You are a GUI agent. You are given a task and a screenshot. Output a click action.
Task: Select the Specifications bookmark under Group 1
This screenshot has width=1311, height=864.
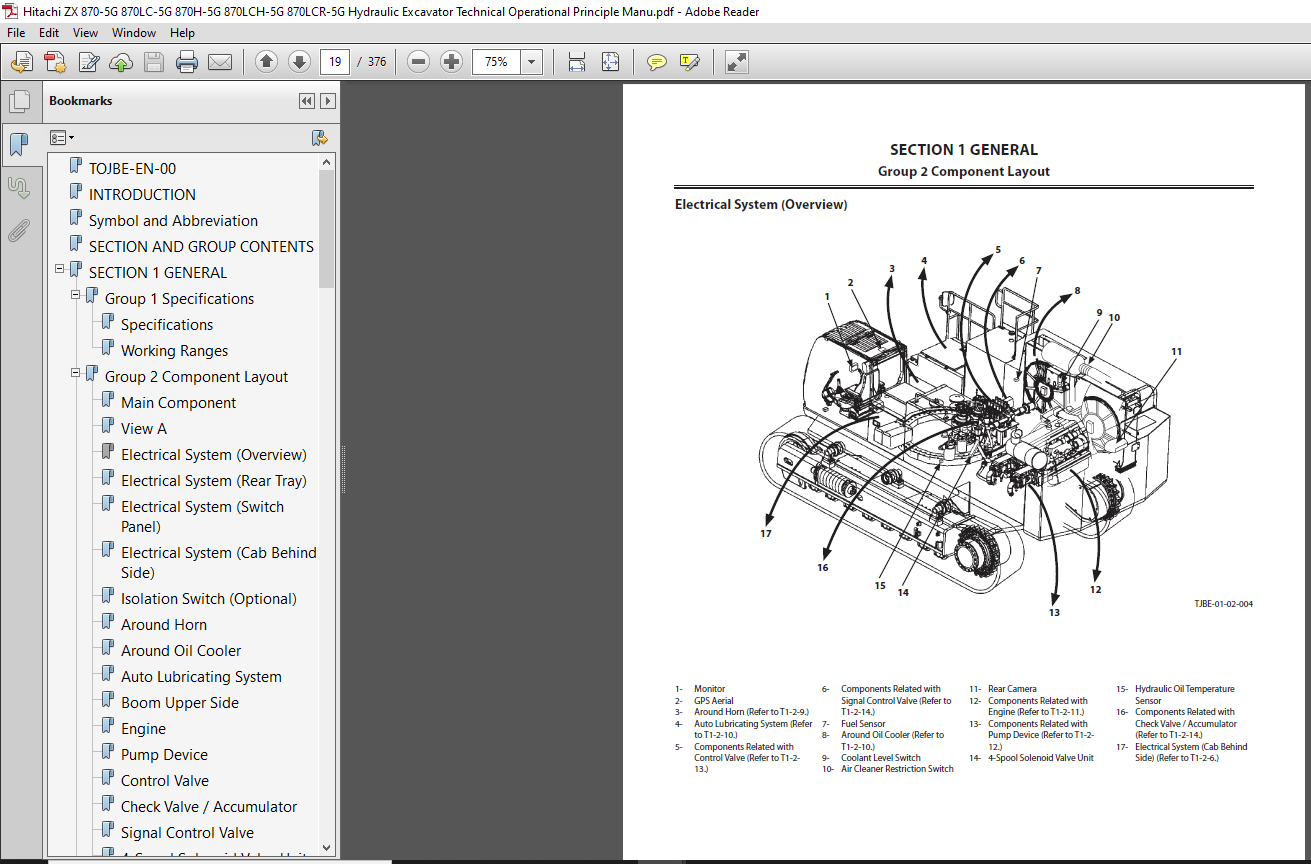[x=166, y=325]
